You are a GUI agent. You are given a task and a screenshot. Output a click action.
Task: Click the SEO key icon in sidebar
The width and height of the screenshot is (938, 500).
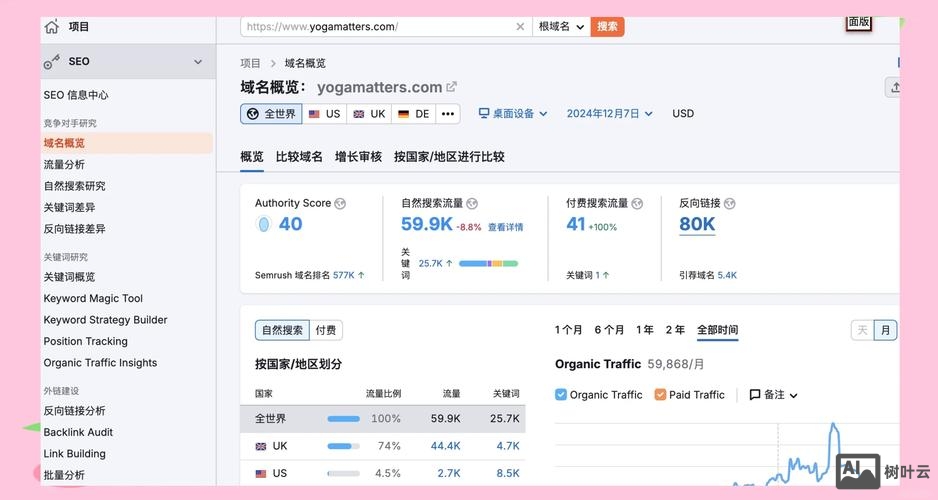51,62
